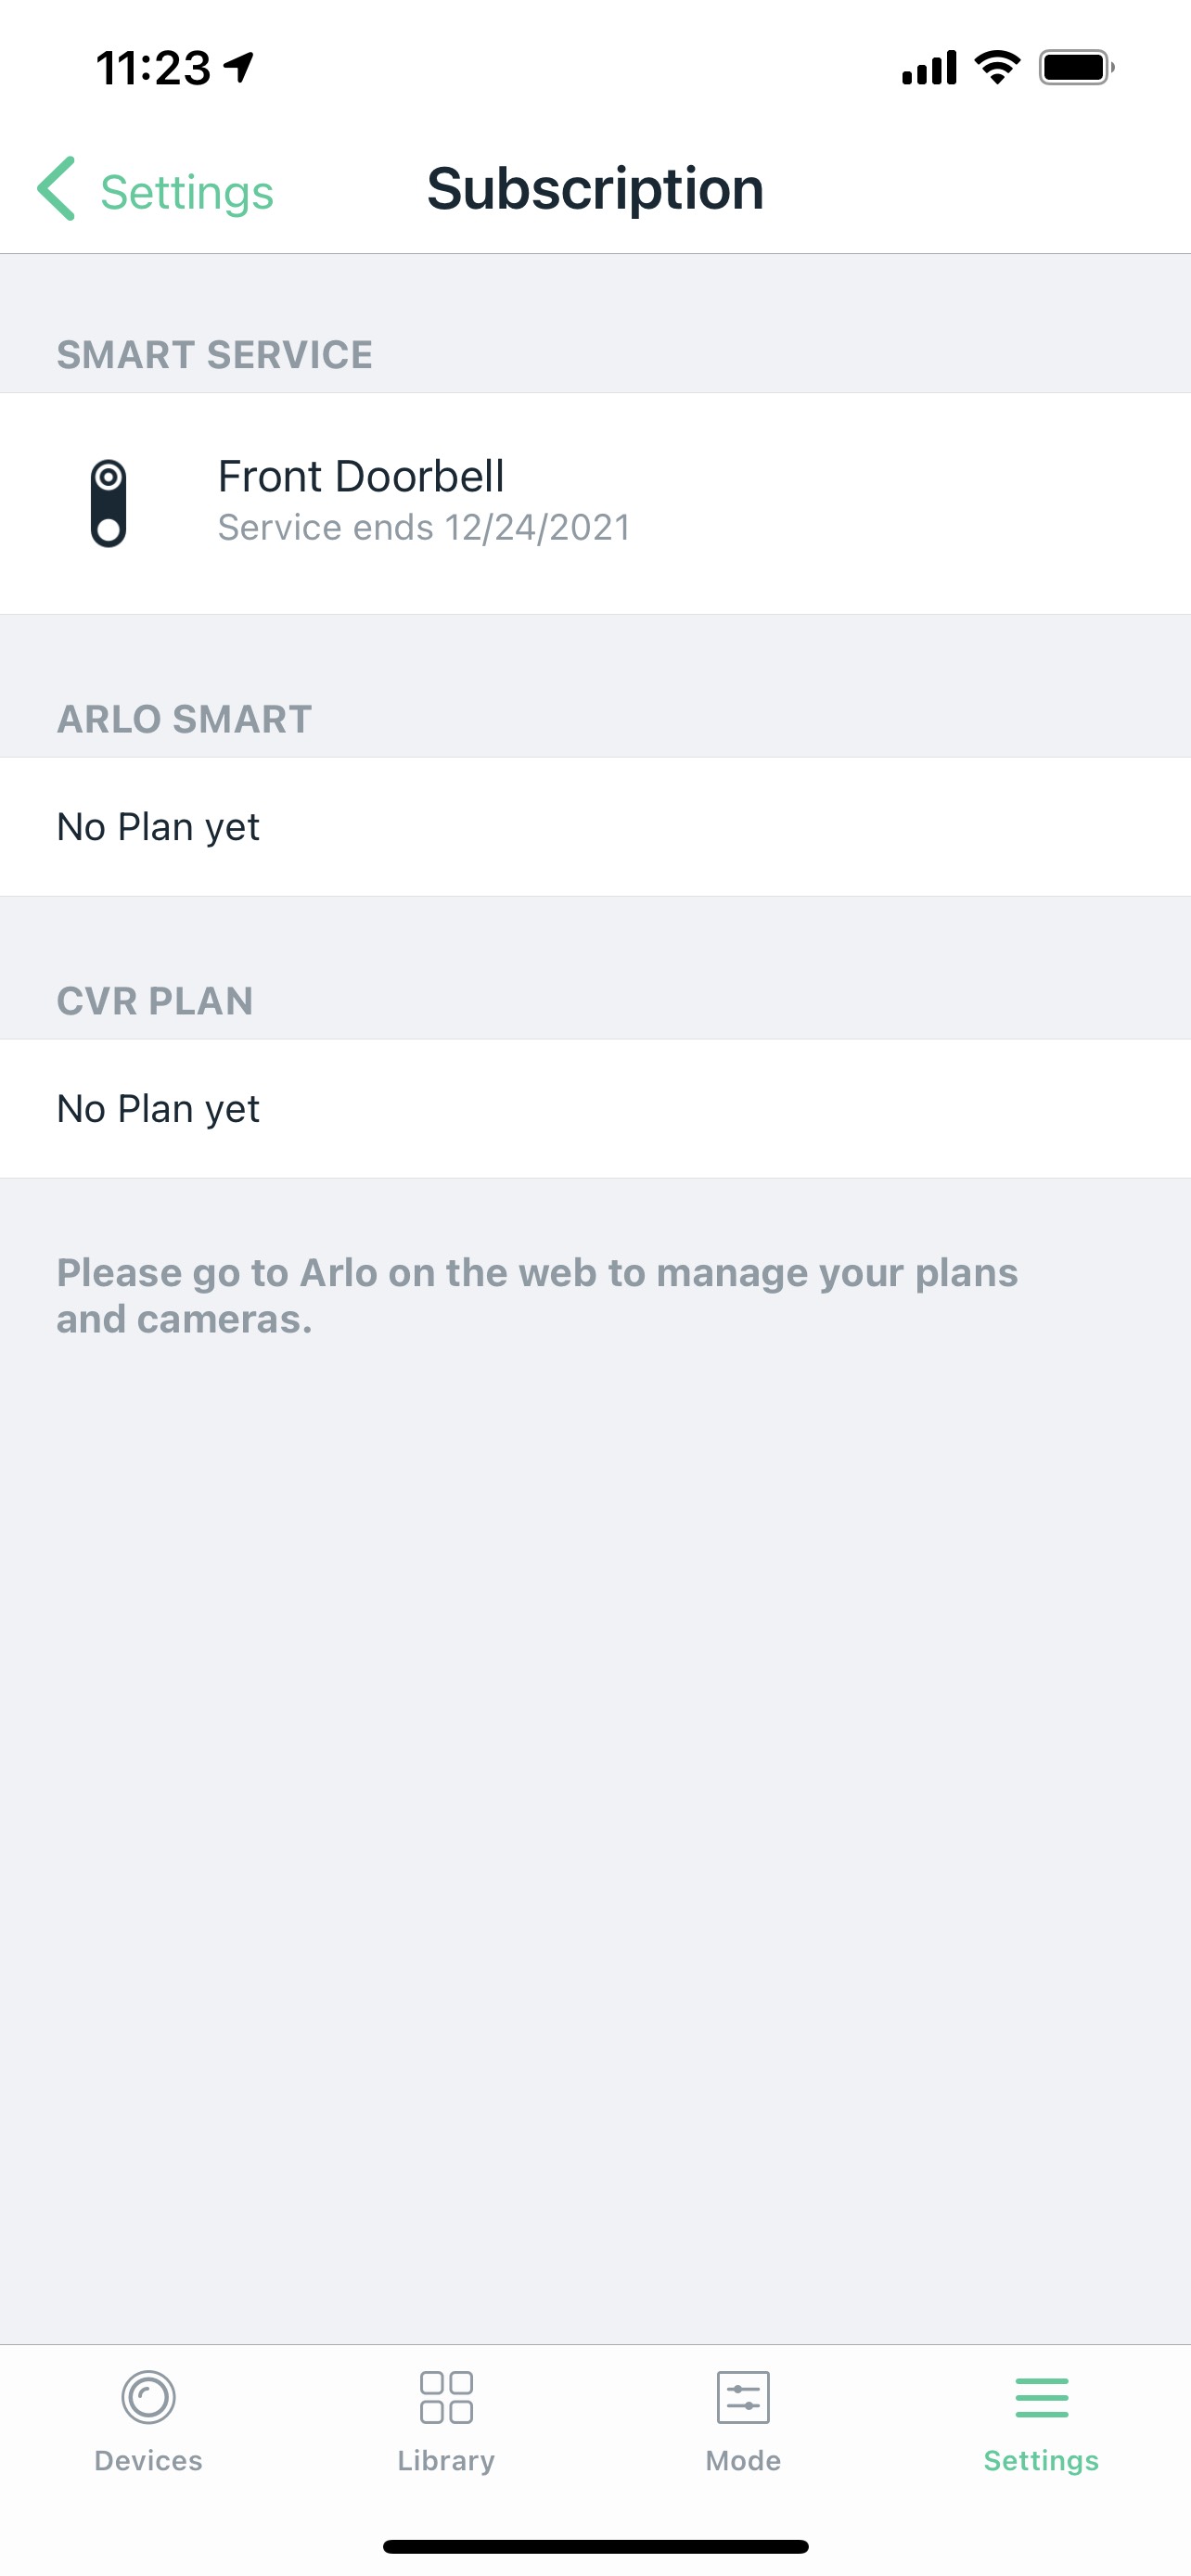
Task: Select the Arlo Smart No Plan yet row
Action: pos(595,827)
